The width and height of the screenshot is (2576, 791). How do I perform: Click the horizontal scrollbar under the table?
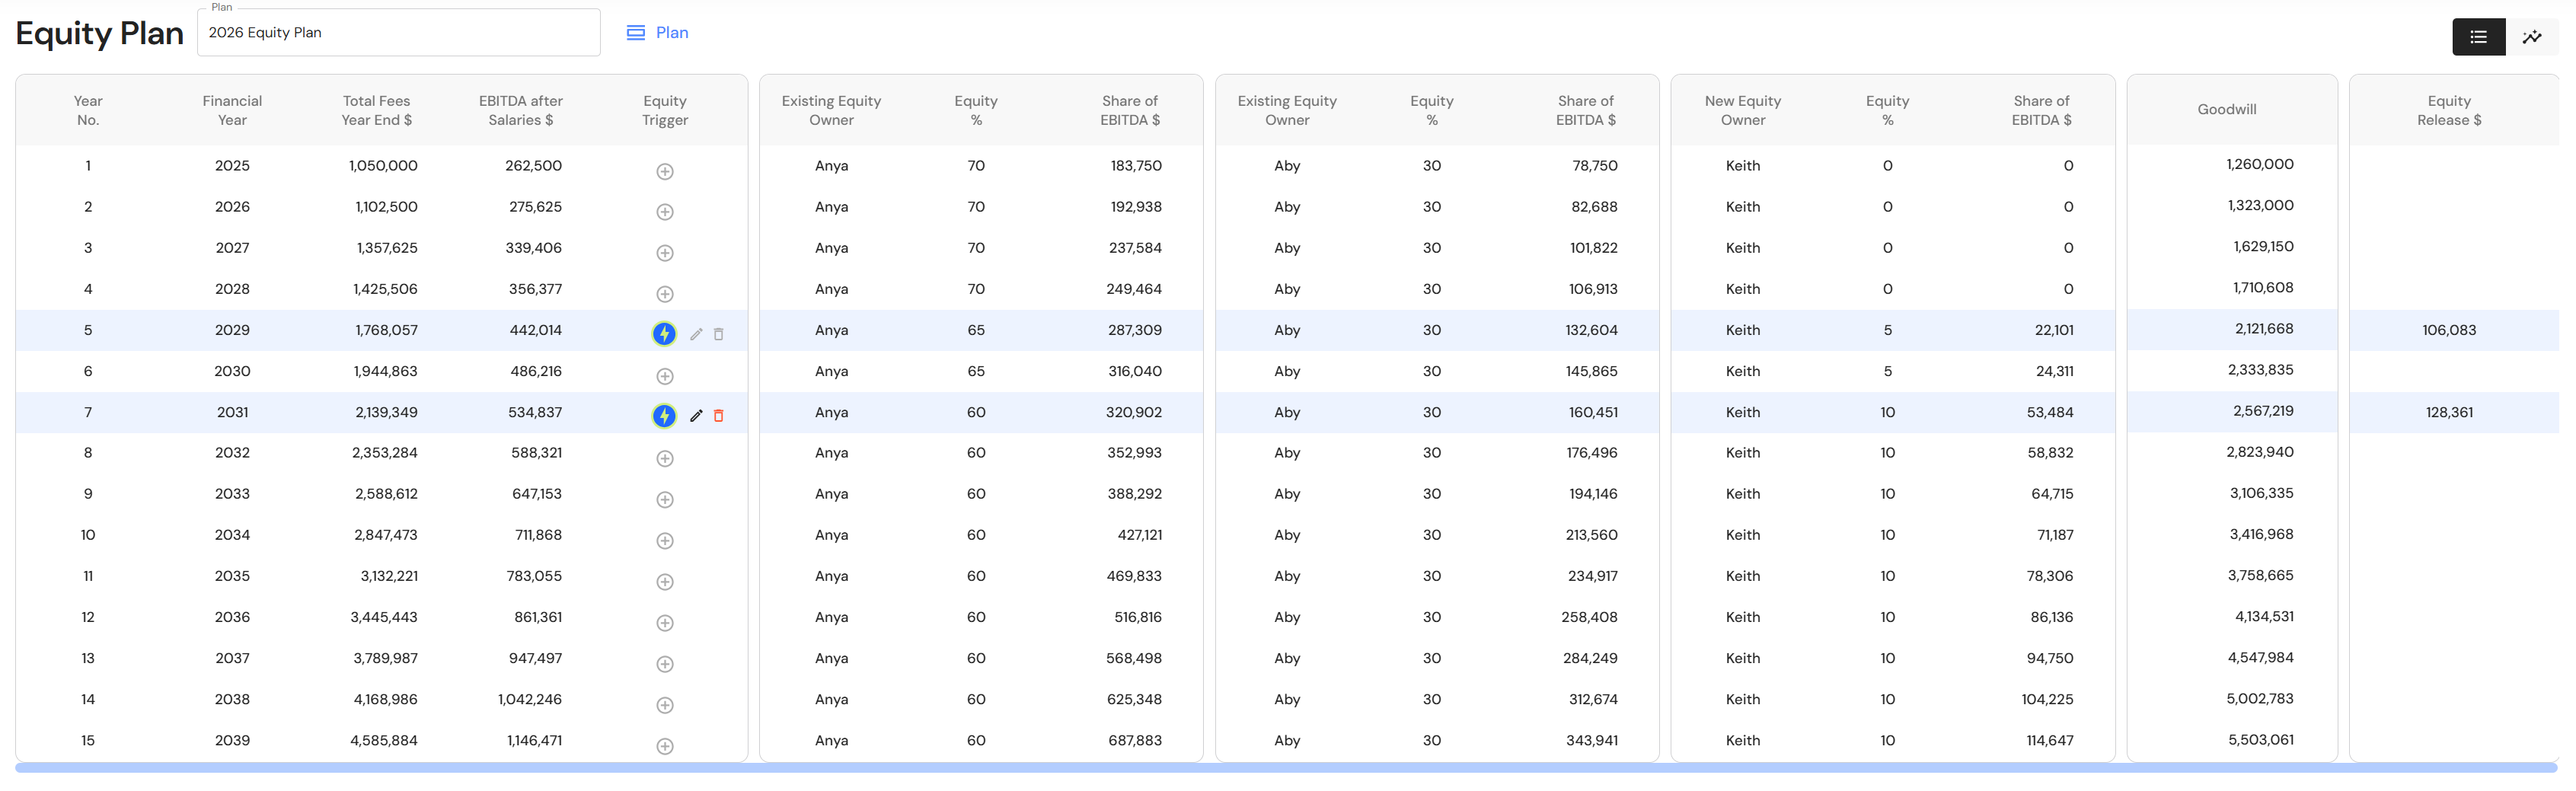[x=1286, y=768]
